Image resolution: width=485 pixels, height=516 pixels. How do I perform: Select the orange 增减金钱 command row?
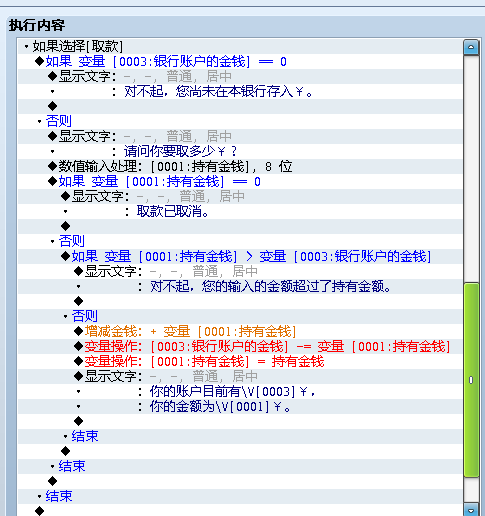(x=240, y=331)
